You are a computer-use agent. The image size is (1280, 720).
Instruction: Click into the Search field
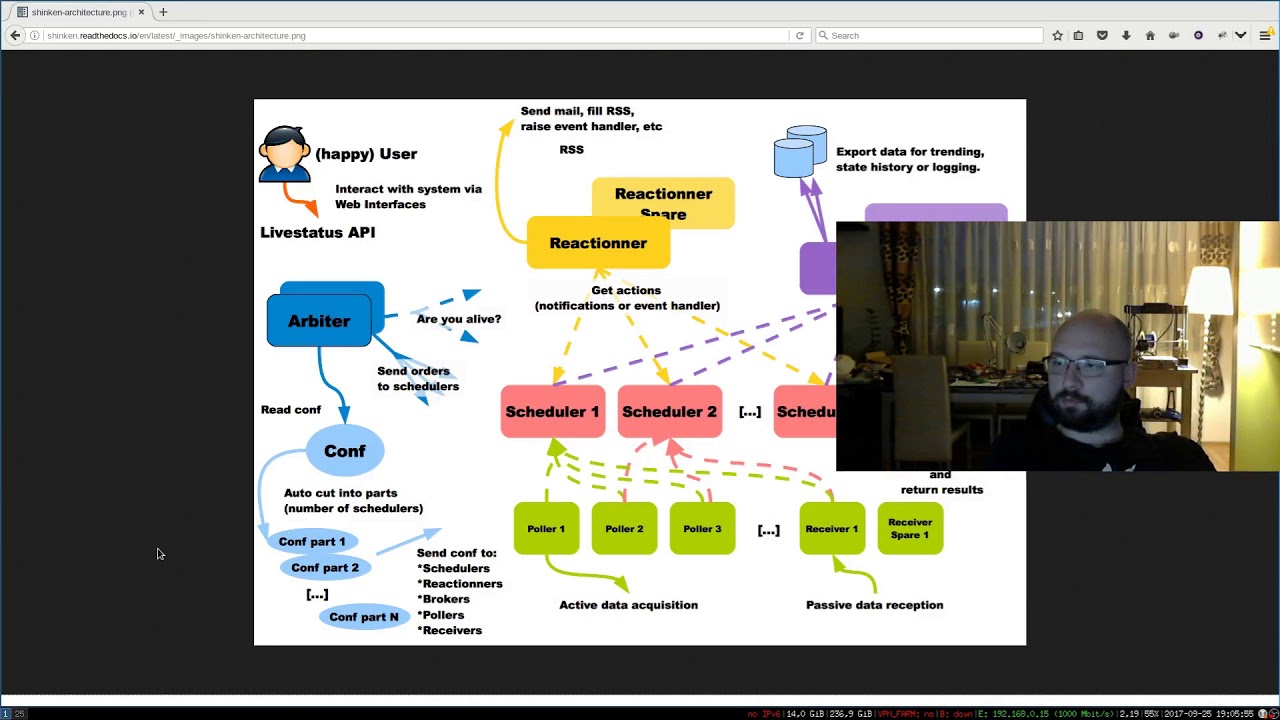click(x=927, y=35)
